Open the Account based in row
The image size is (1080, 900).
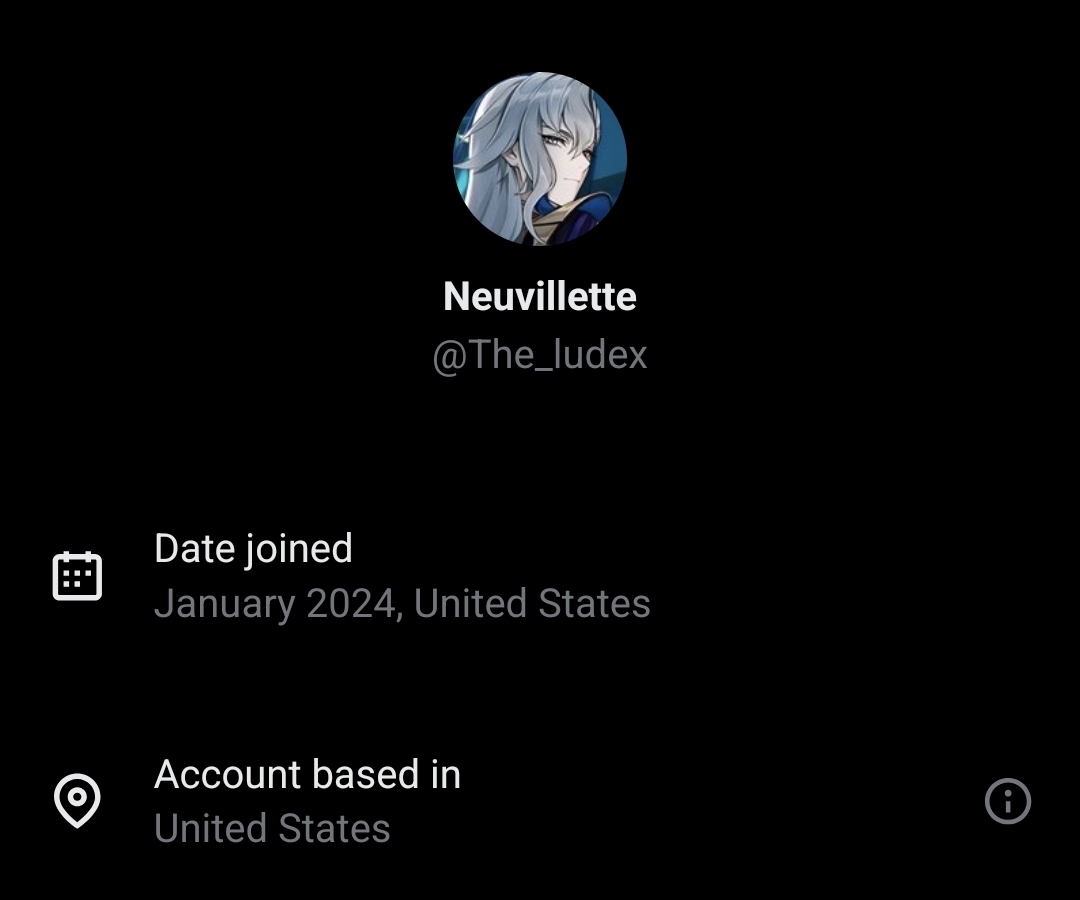[x=540, y=801]
